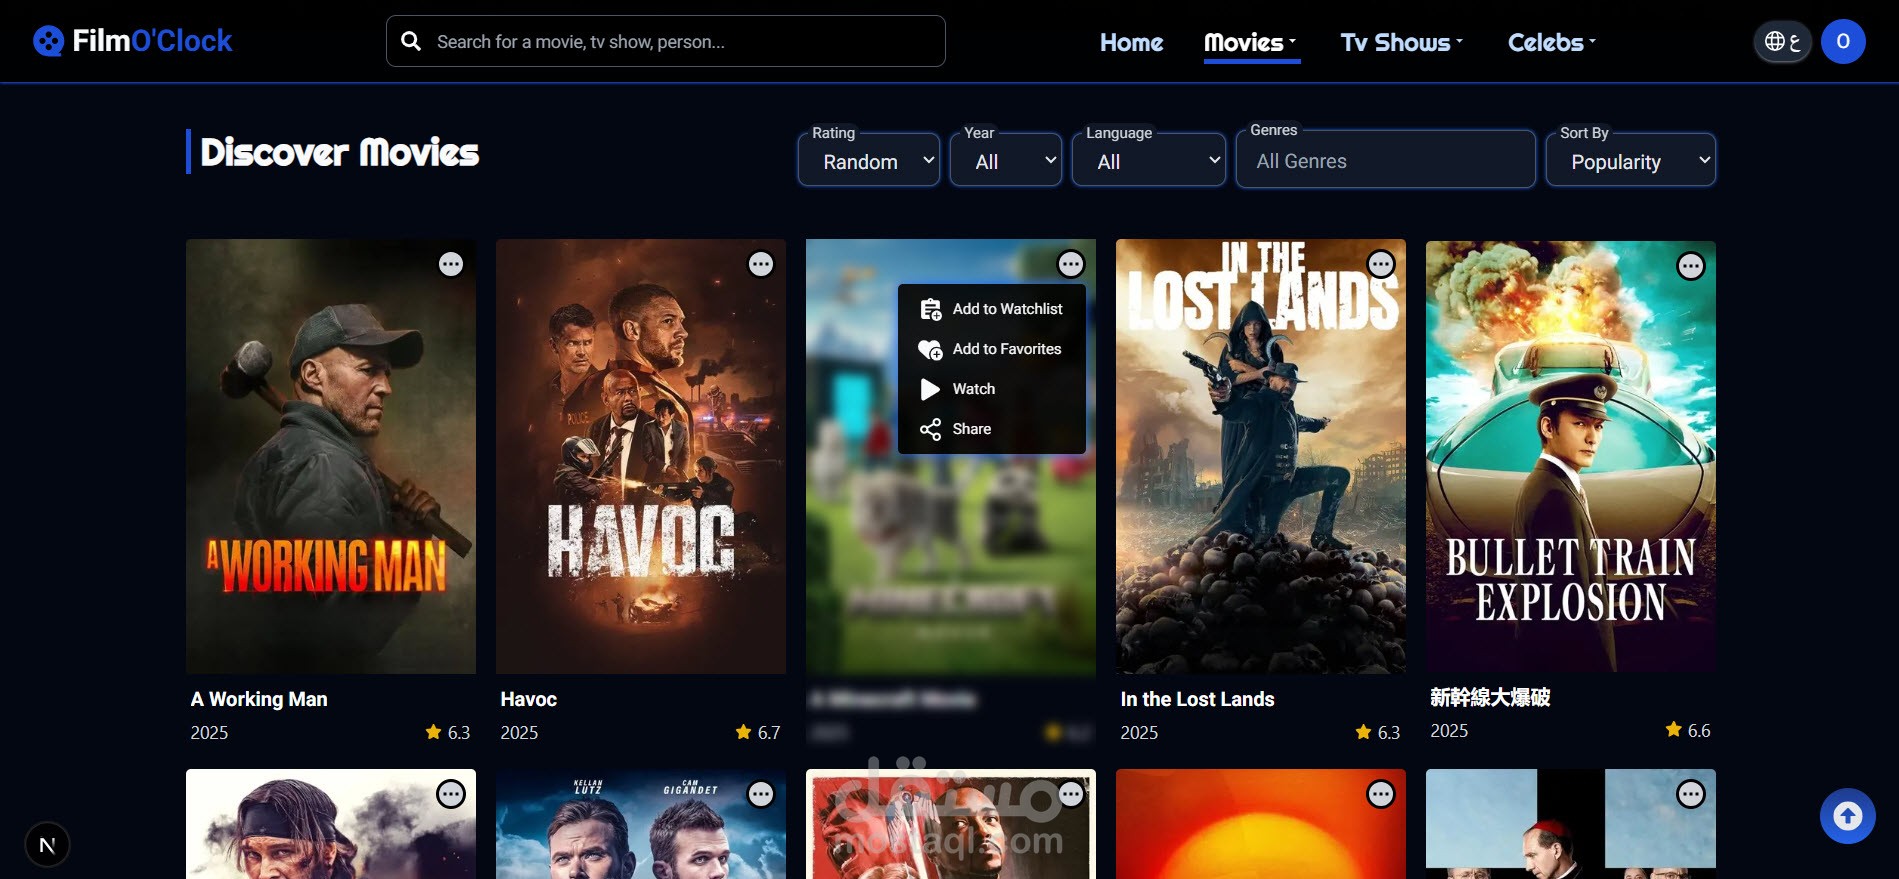
Task: Click the scroll-to-top arrow button
Action: (x=1847, y=816)
